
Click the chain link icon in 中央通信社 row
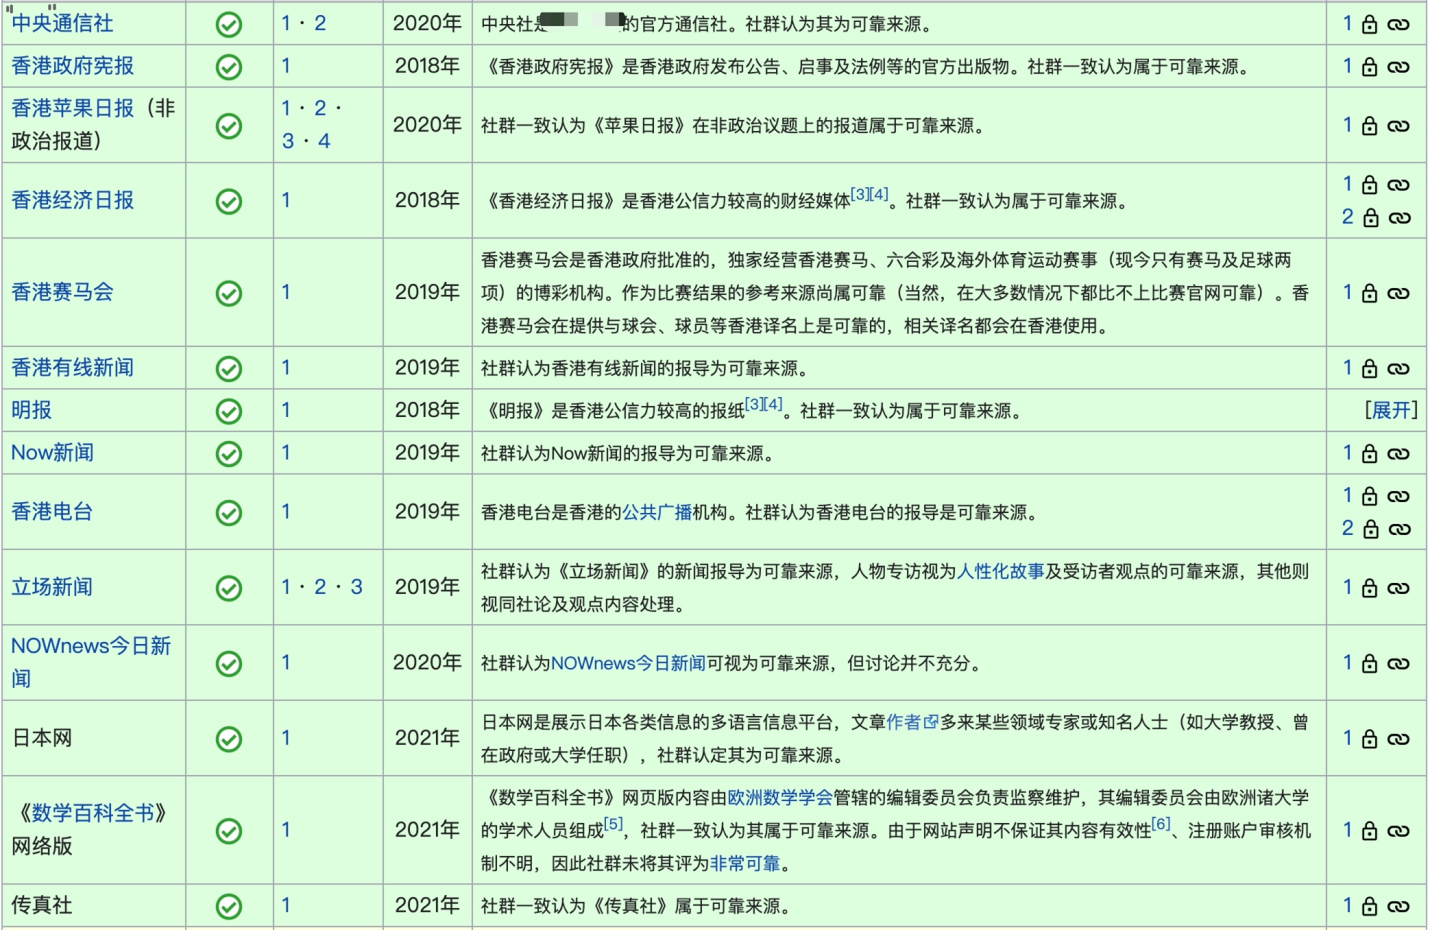1399,25
